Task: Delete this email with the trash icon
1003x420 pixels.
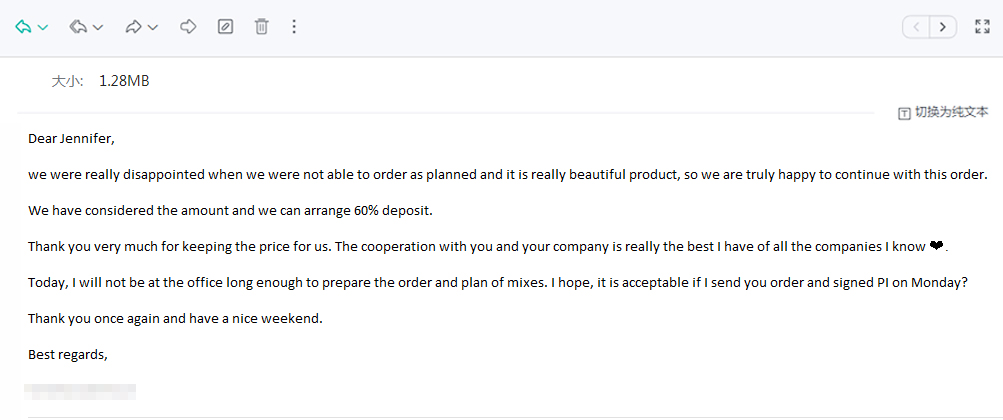Action: click(x=261, y=27)
